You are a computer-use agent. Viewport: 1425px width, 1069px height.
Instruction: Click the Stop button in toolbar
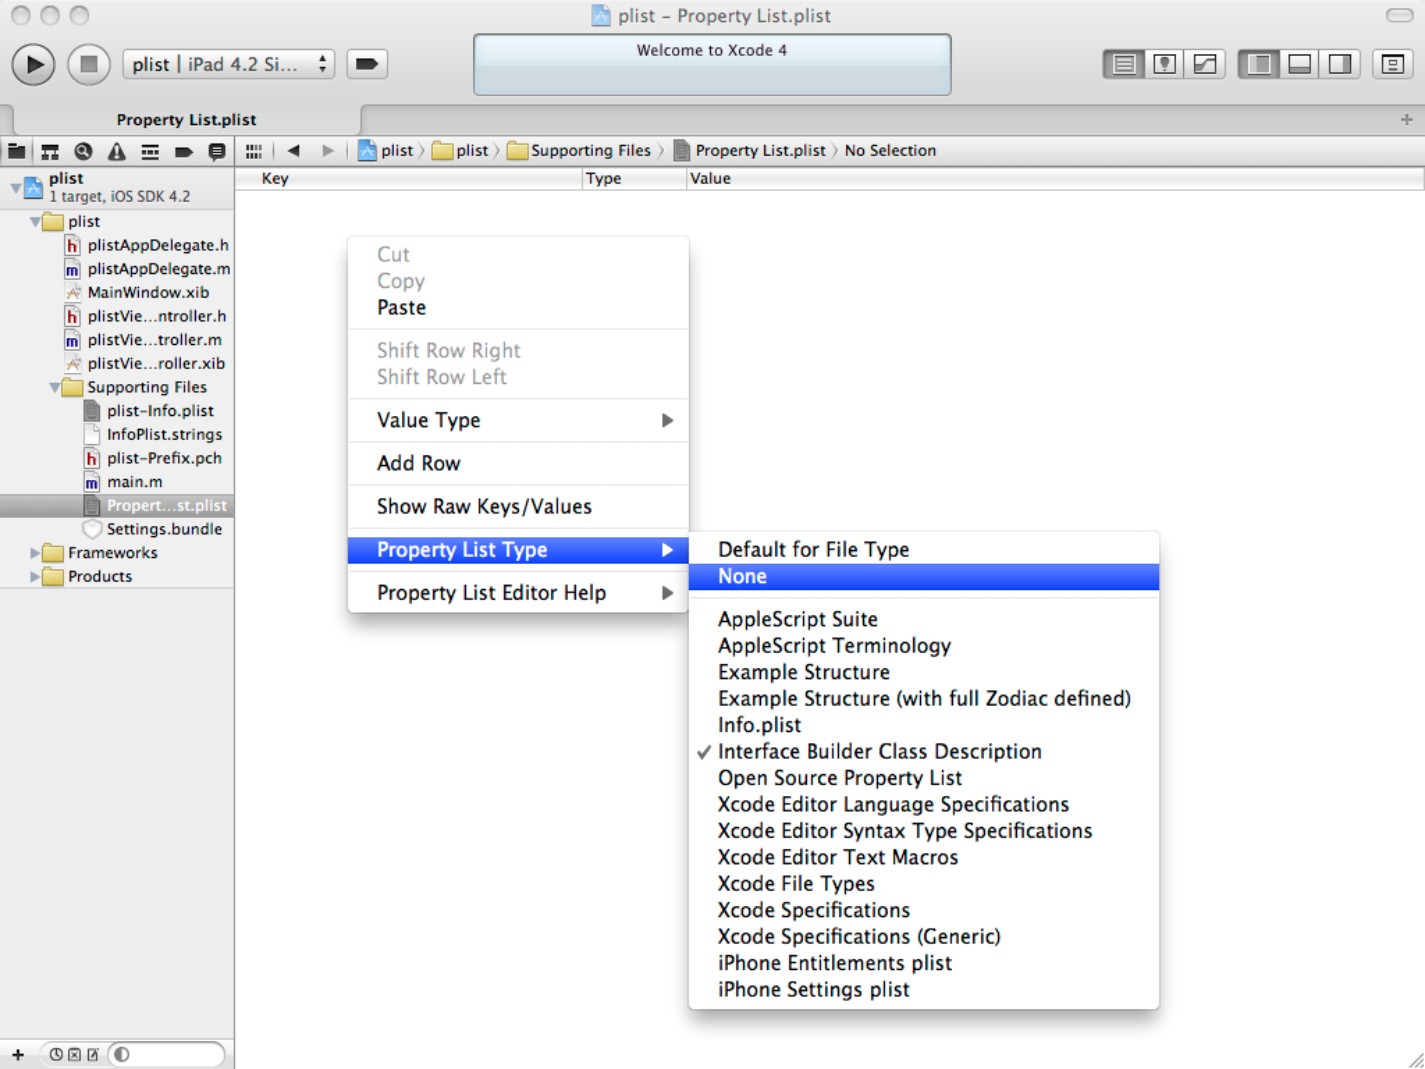coord(88,65)
